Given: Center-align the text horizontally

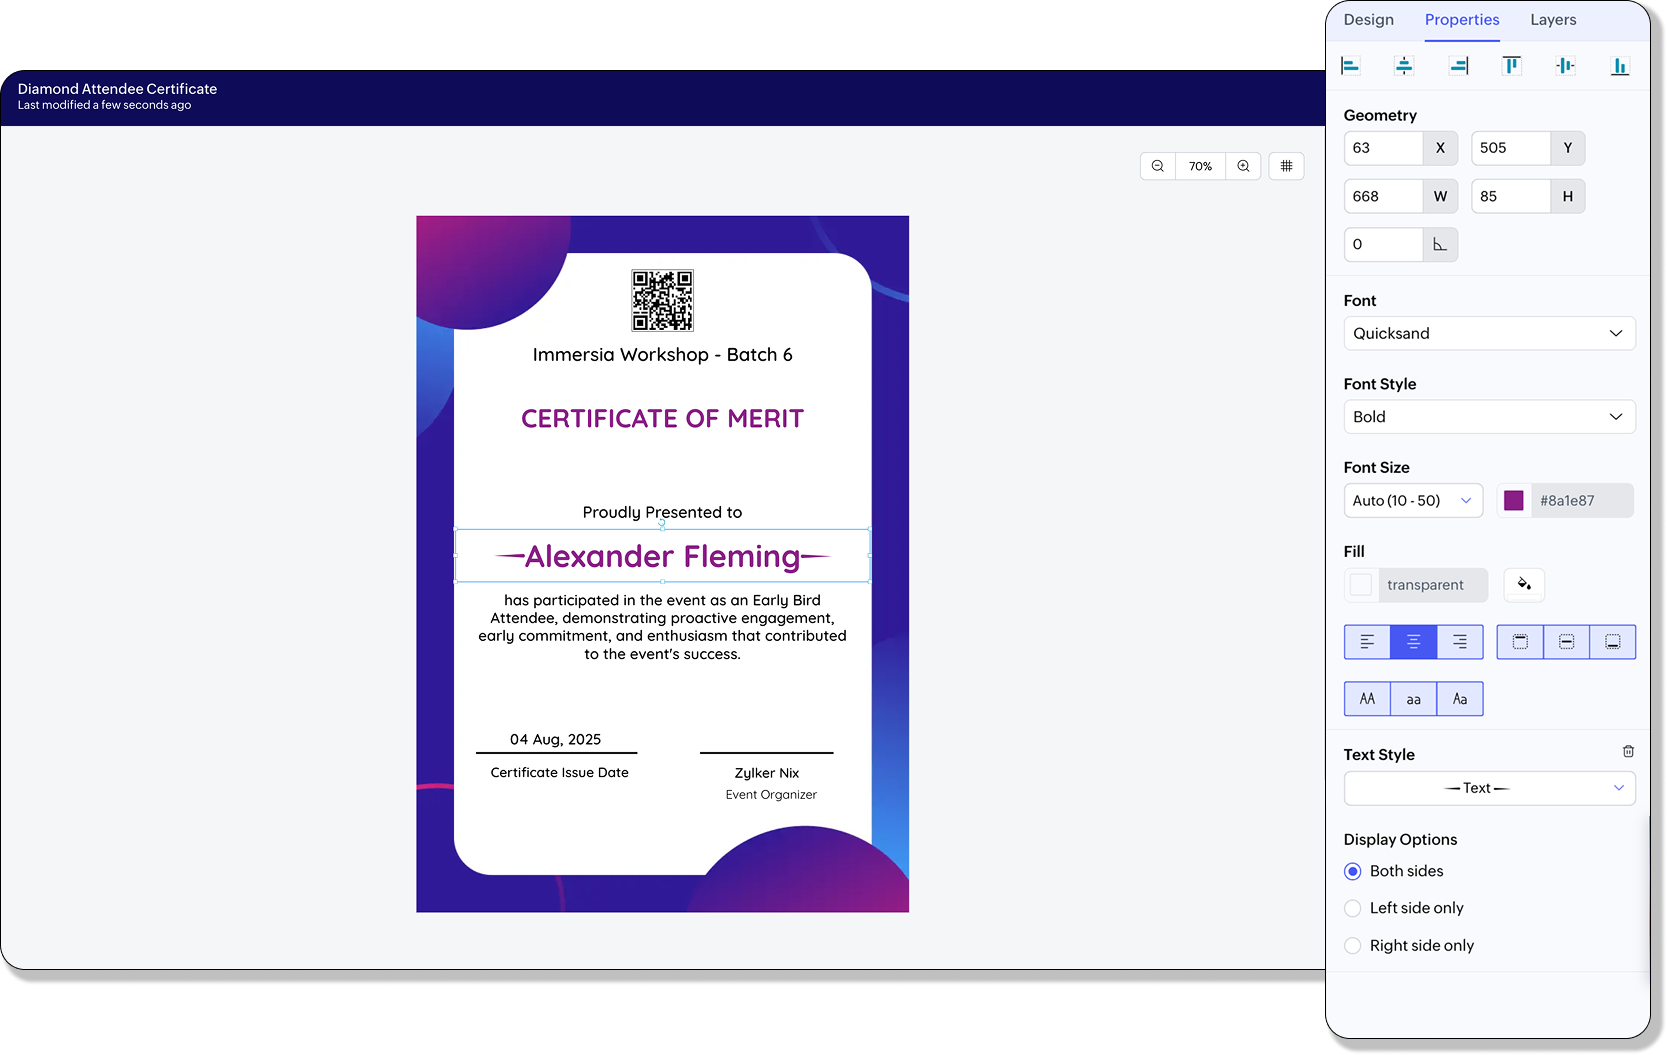Looking at the screenshot, I should coord(1413,642).
